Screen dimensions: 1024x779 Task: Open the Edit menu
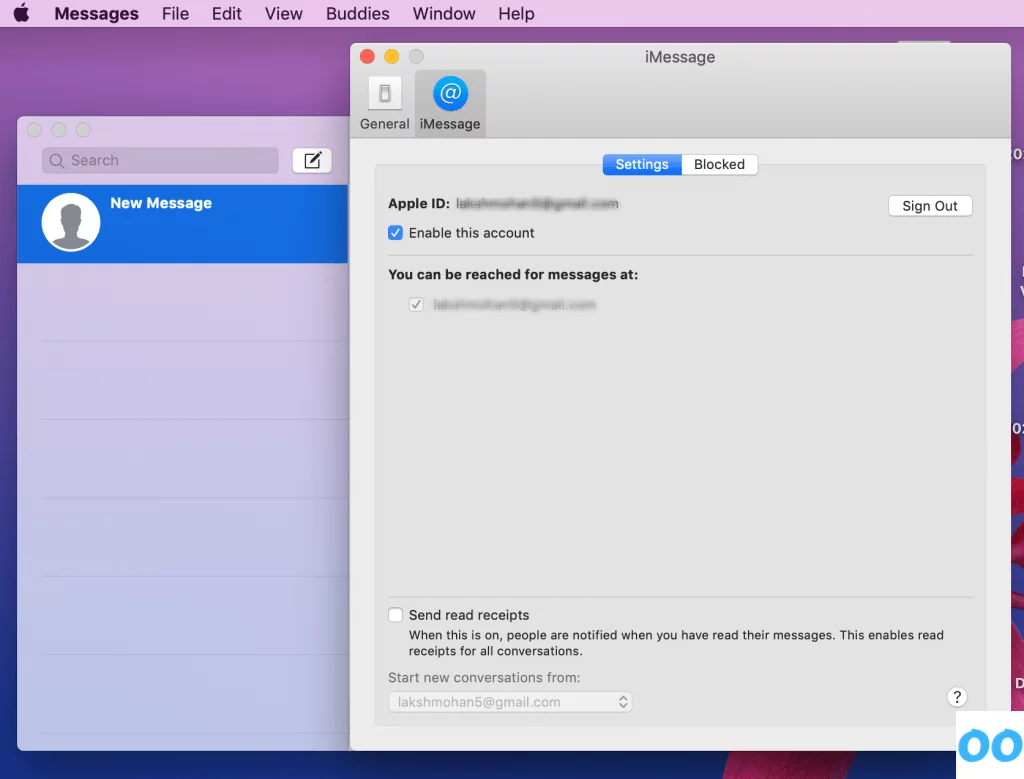pyautogui.click(x=226, y=14)
